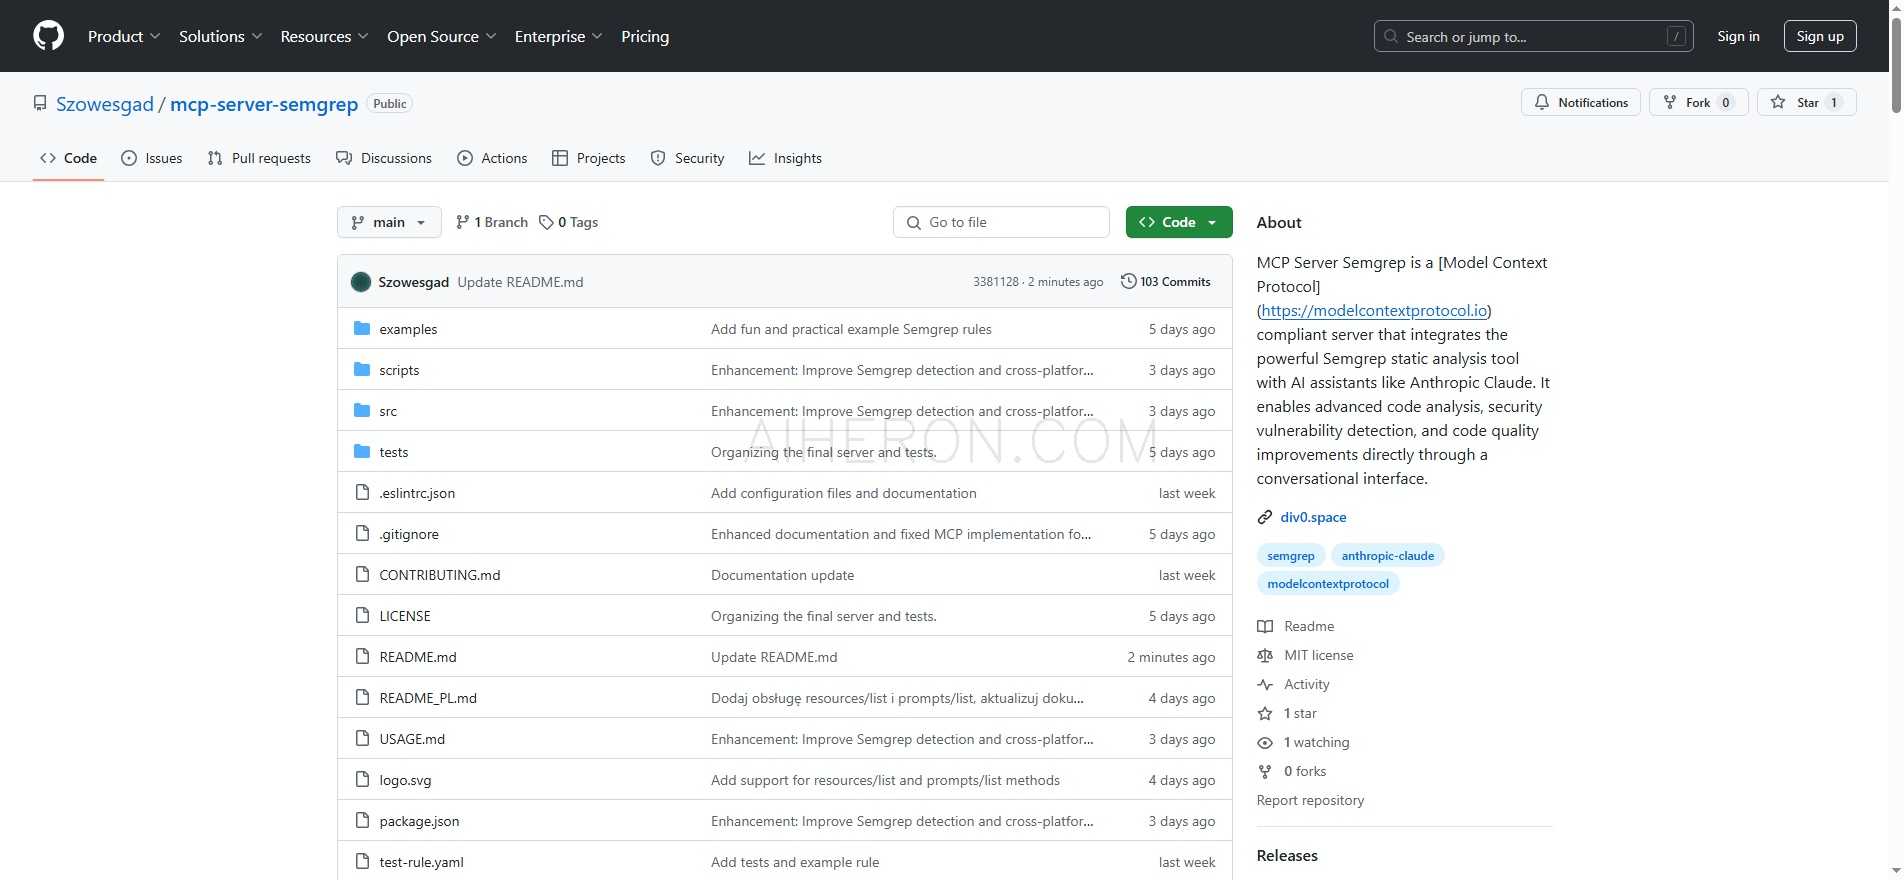Click the Sign in link

1738,36
